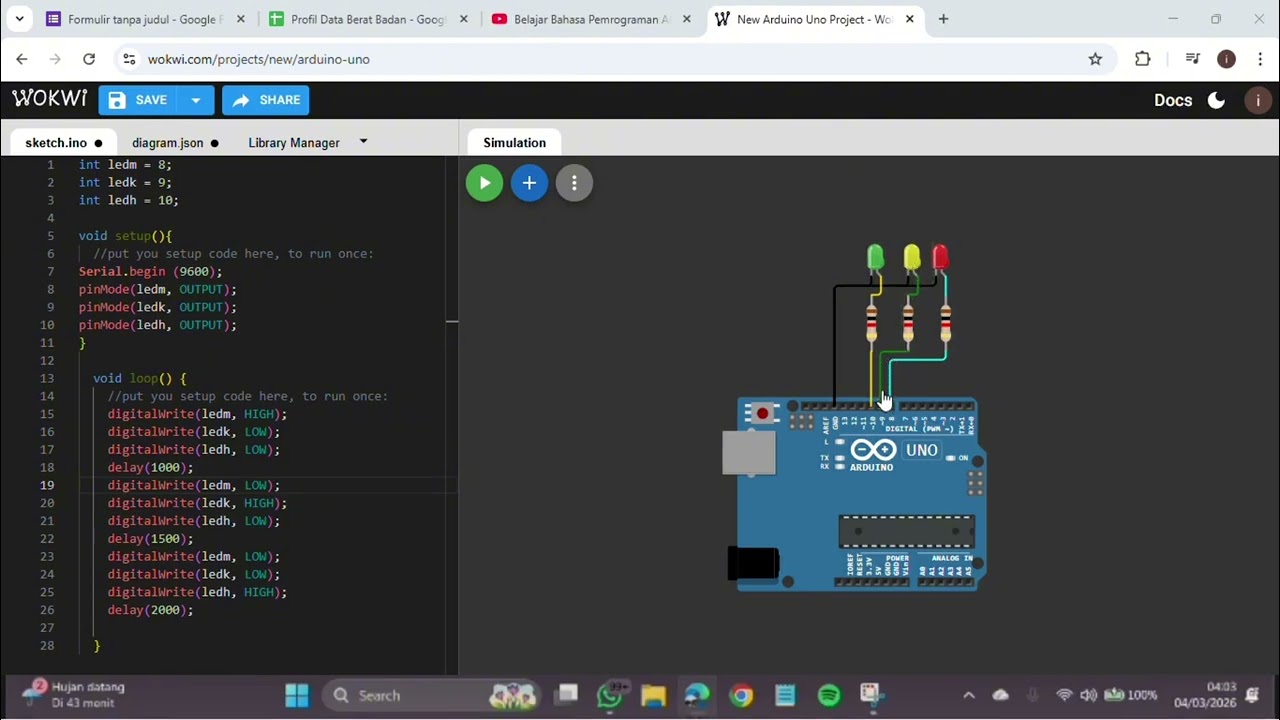Click the 'delay(1500);' code line
The height and width of the screenshot is (720, 1280).
tap(150, 538)
